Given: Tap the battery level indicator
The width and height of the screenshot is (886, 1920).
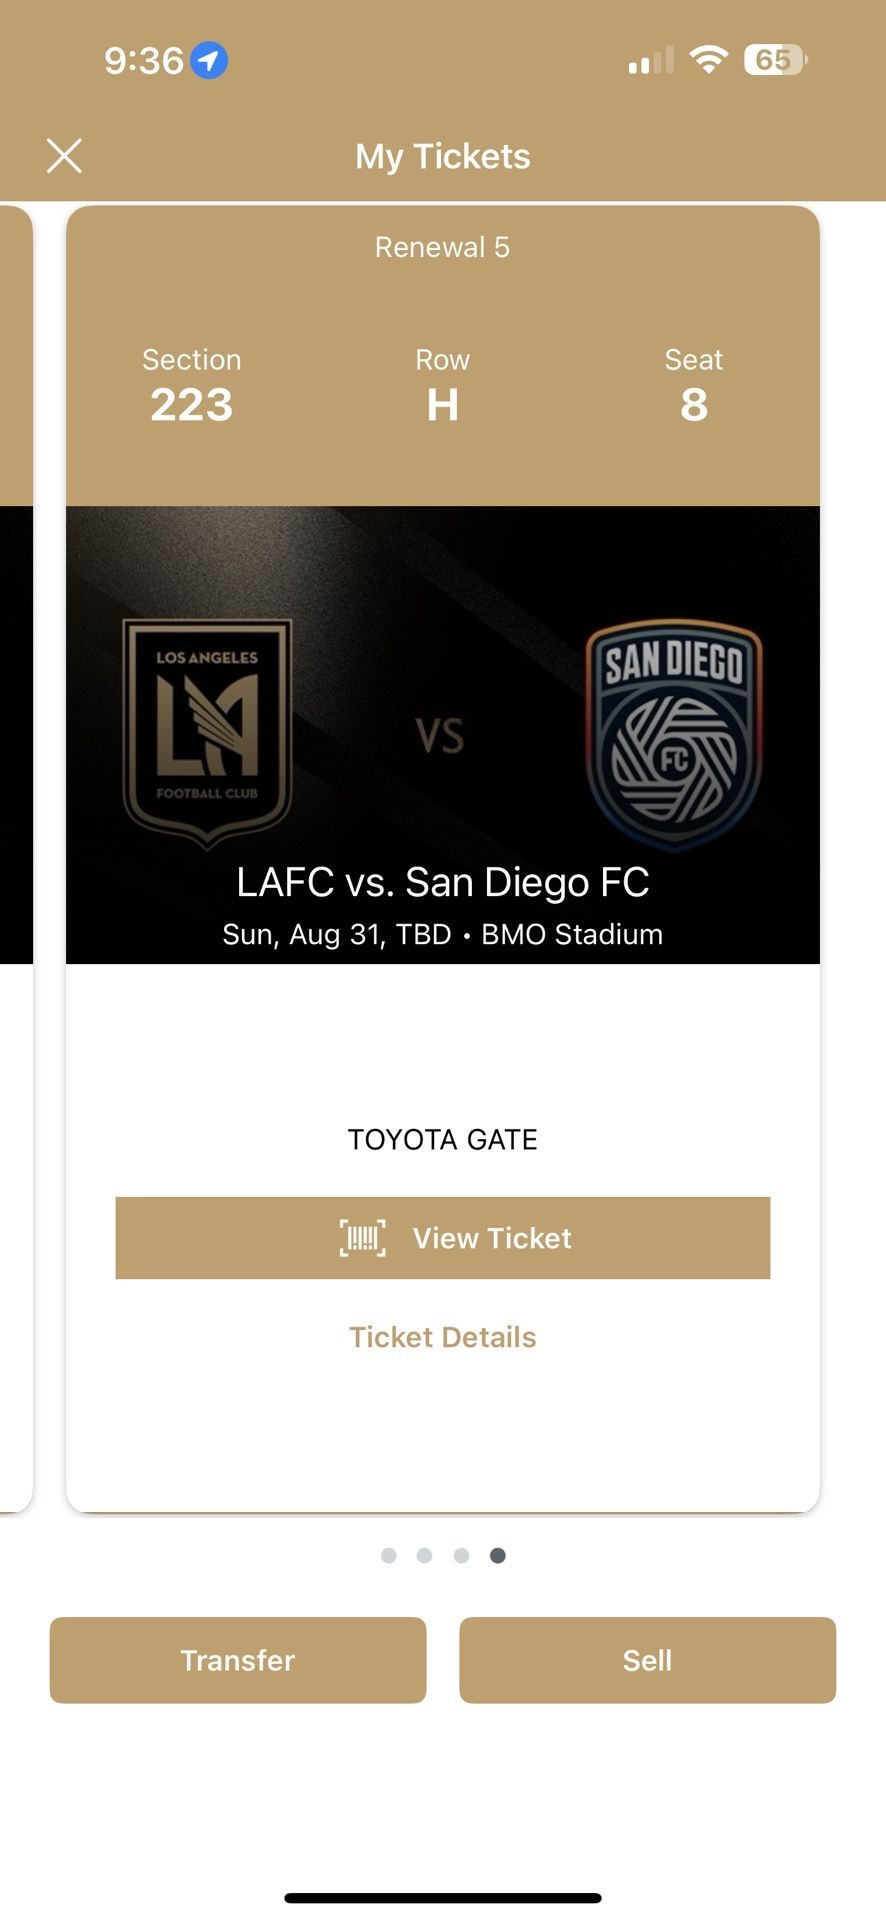Looking at the screenshot, I should [x=775, y=60].
